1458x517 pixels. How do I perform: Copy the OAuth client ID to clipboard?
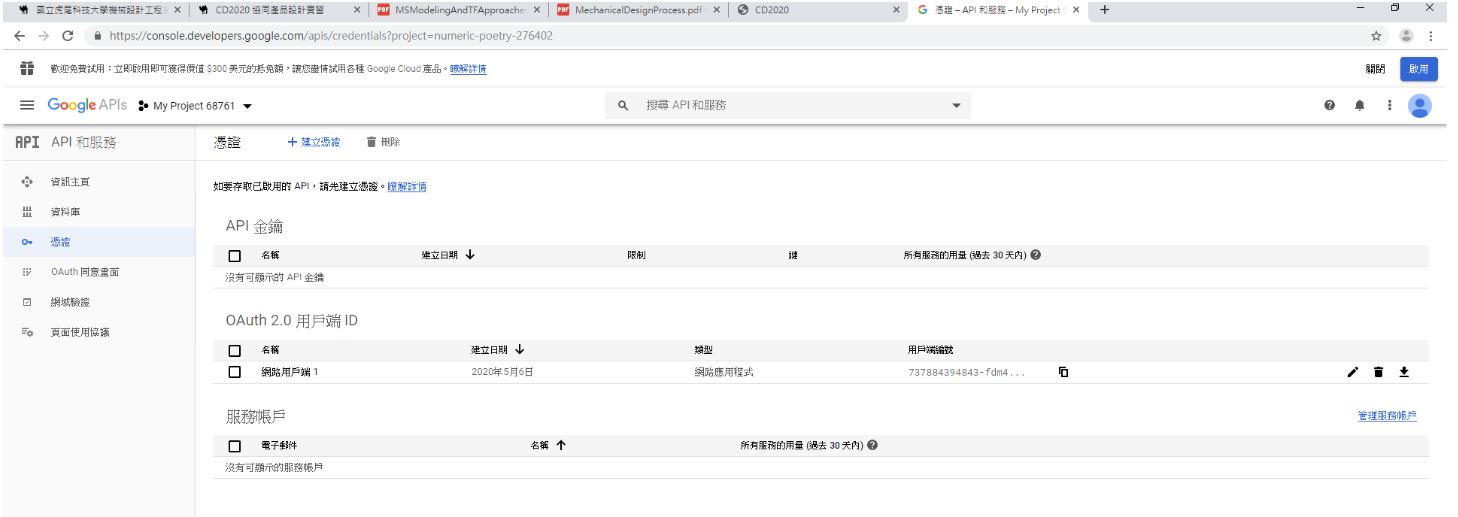tap(1063, 372)
